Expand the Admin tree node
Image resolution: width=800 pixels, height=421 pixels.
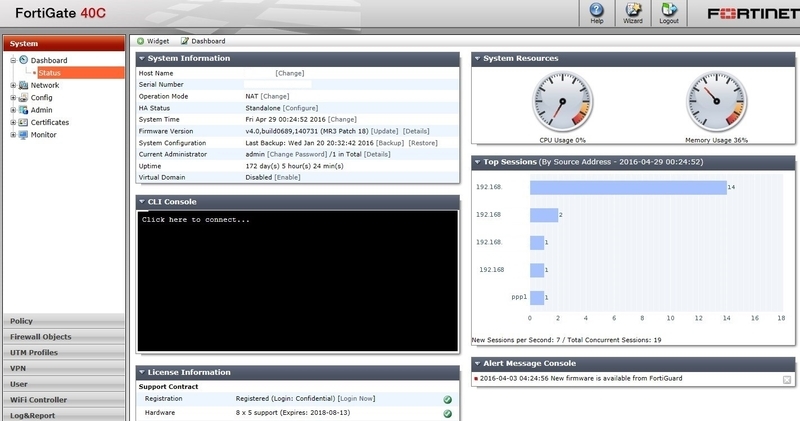coord(13,110)
